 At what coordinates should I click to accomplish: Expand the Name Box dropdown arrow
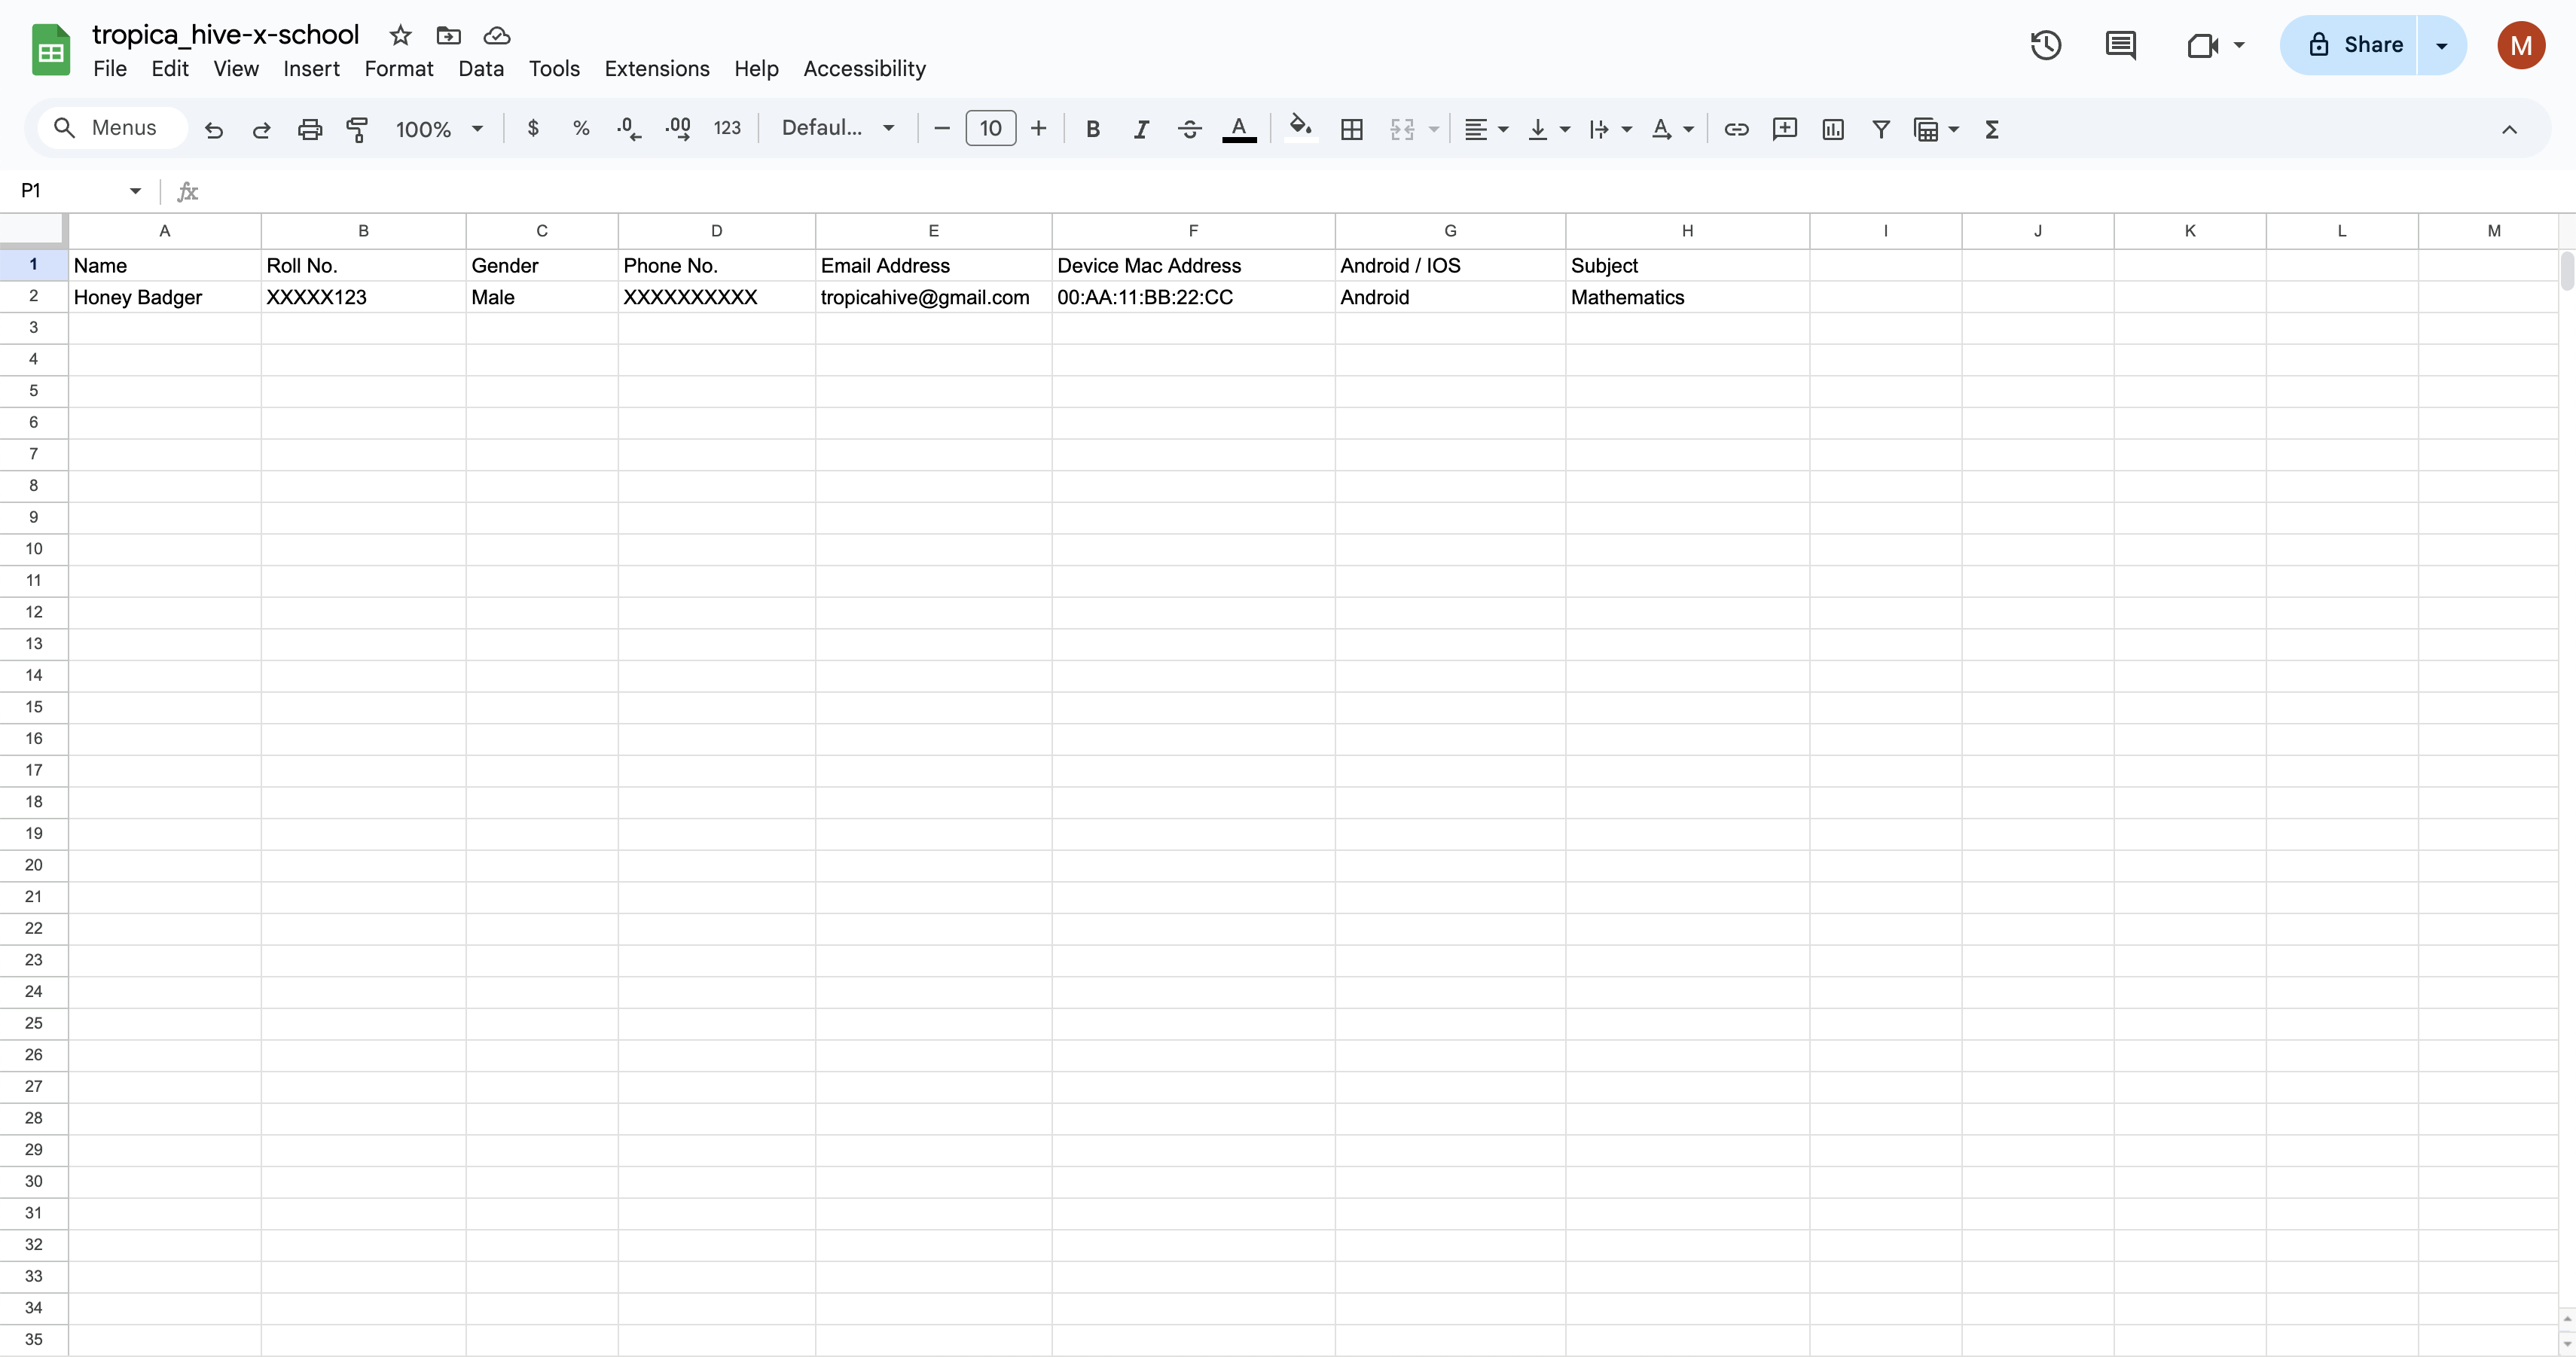point(135,191)
